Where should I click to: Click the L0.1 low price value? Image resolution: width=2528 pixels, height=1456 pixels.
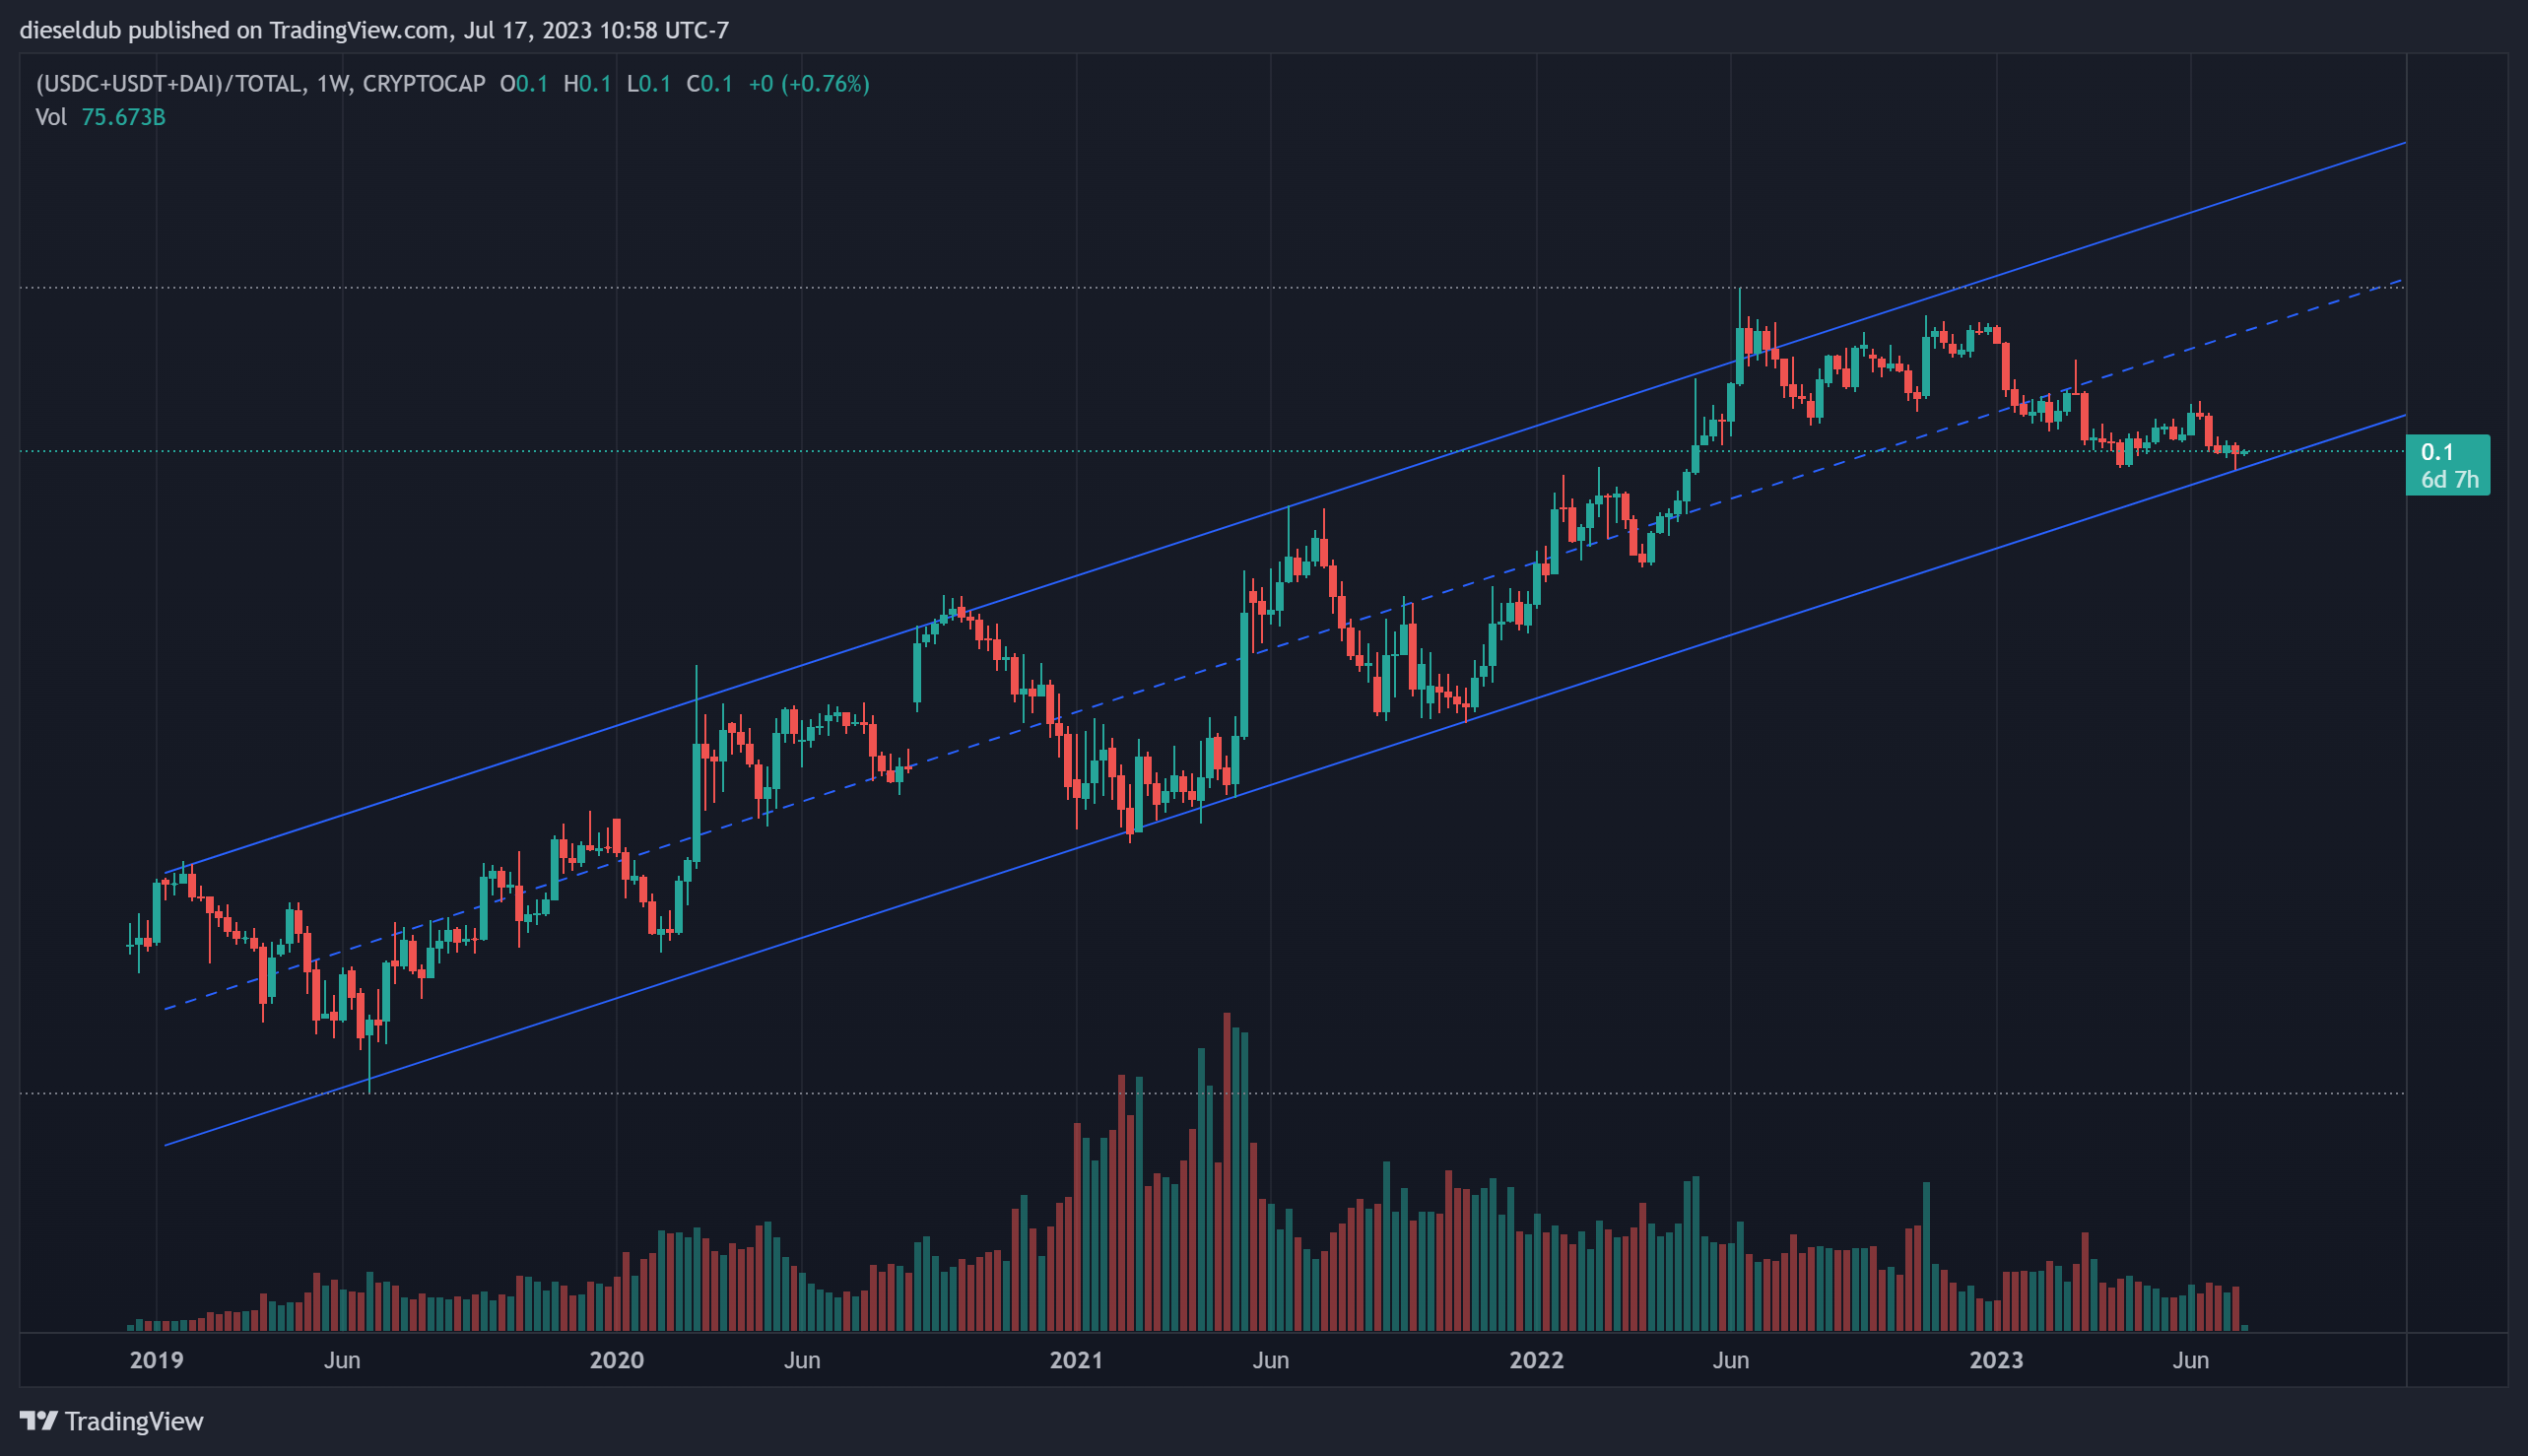[649, 84]
